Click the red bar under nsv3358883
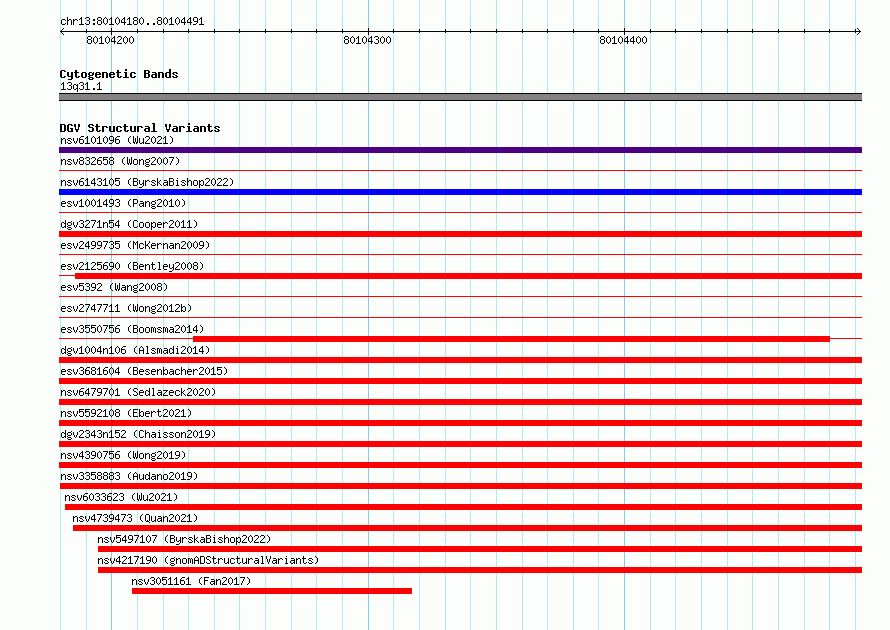The width and height of the screenshot is (890, 630). pyautogui.click(x=460, y=486)
